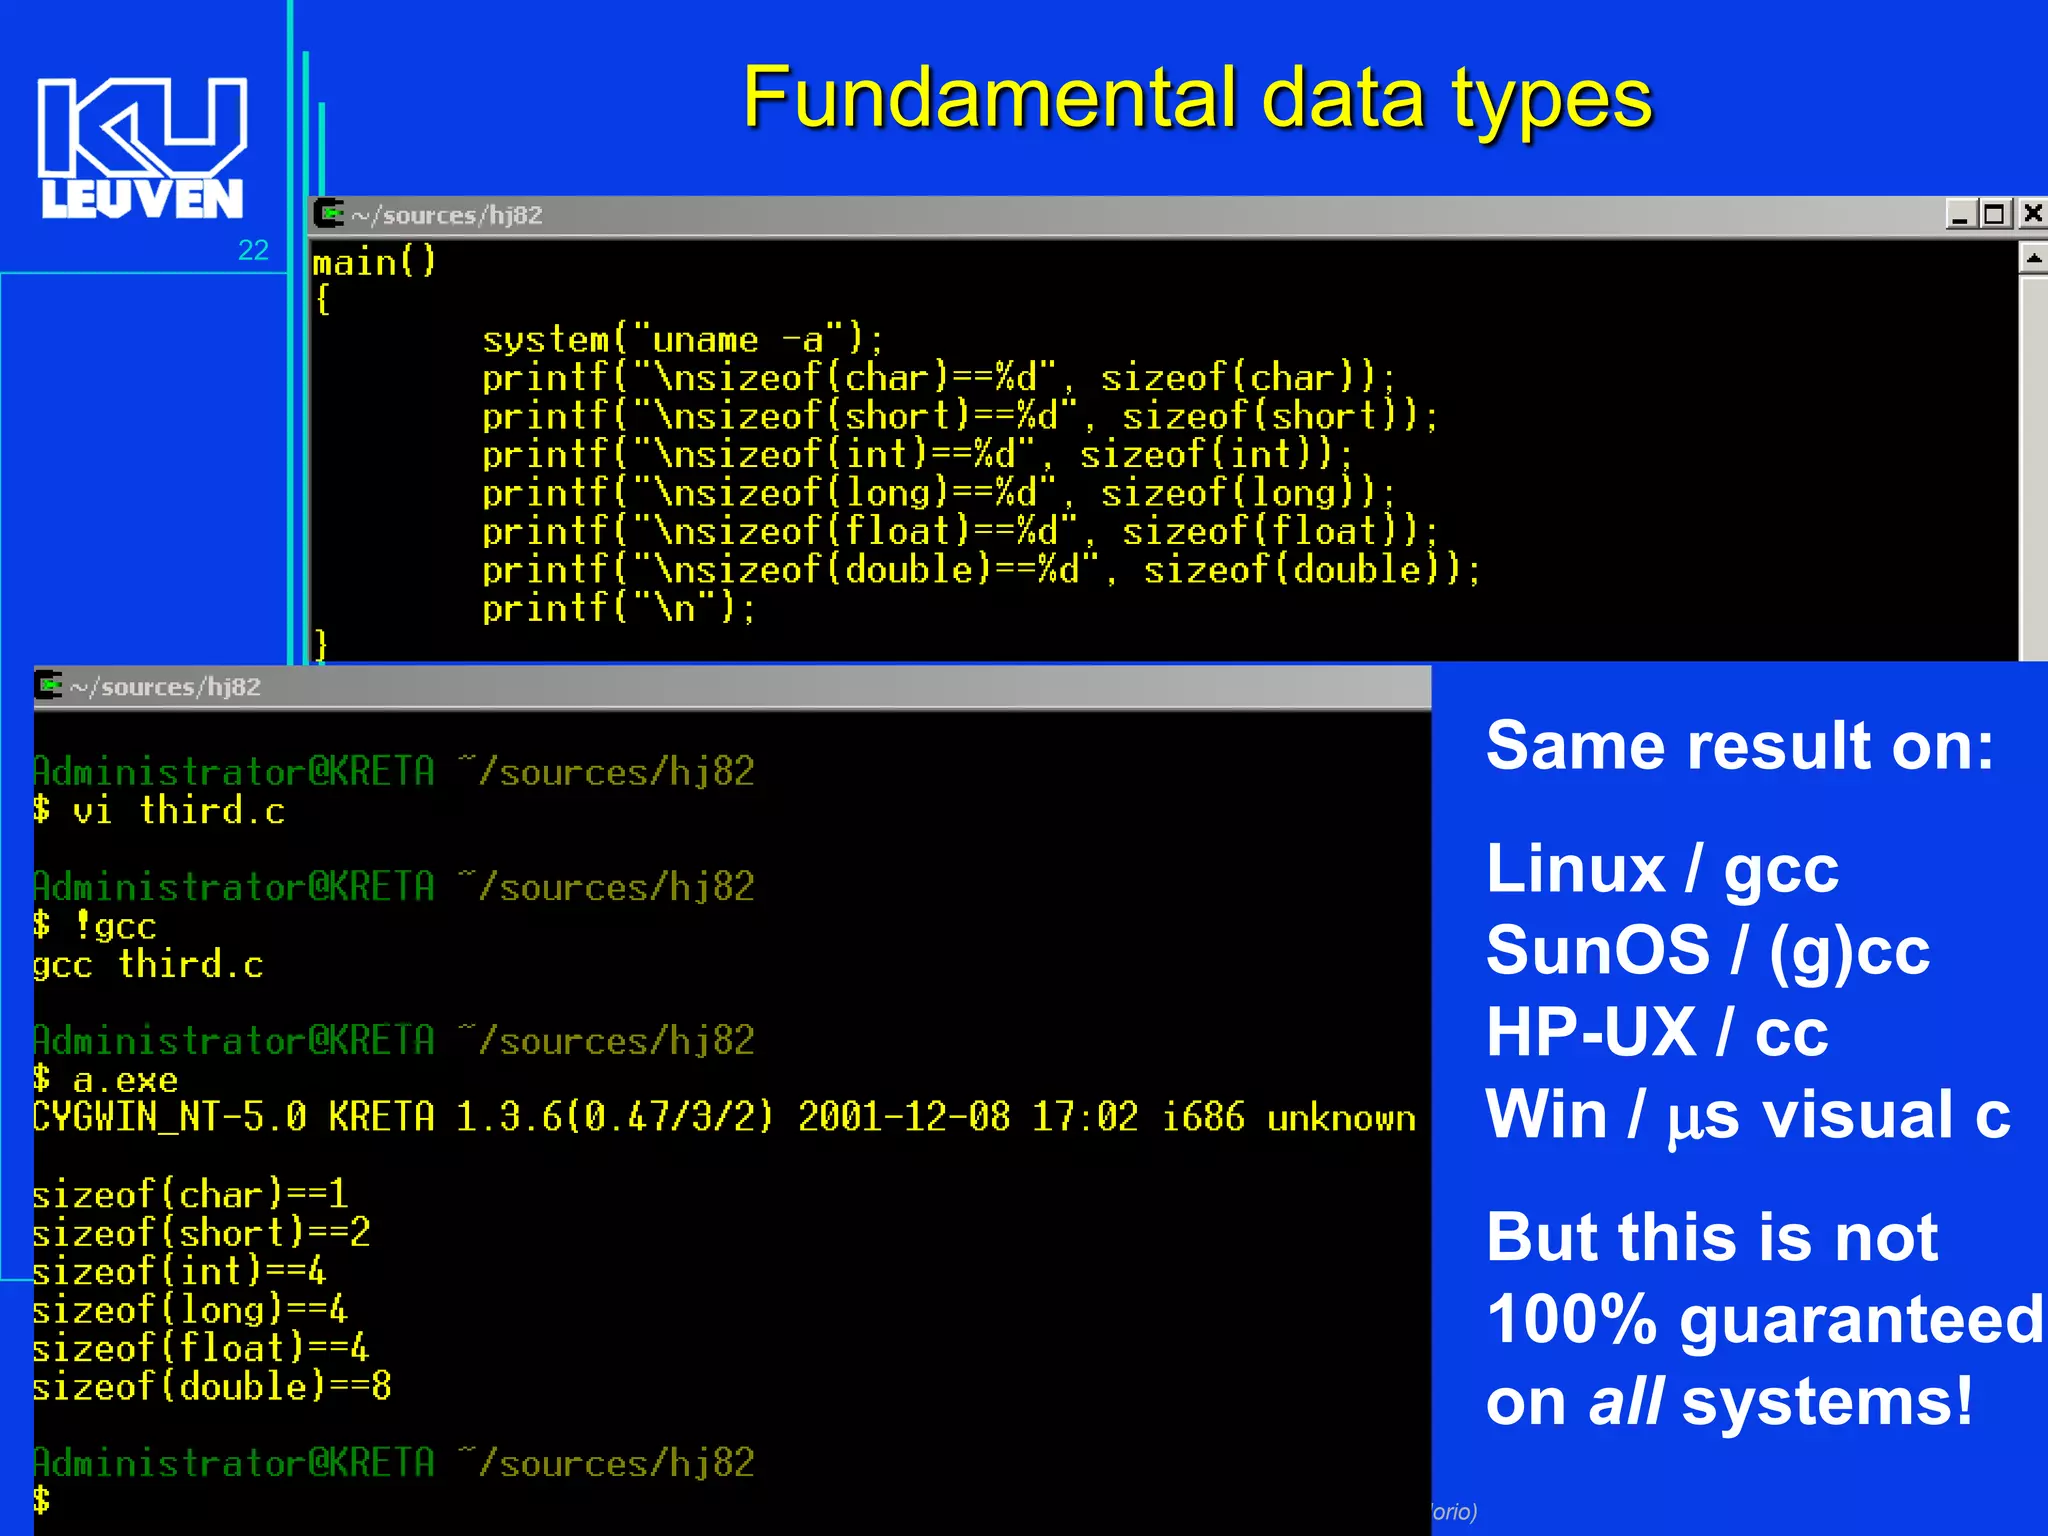Click the upper terminal title bar text

pos(446,215)
